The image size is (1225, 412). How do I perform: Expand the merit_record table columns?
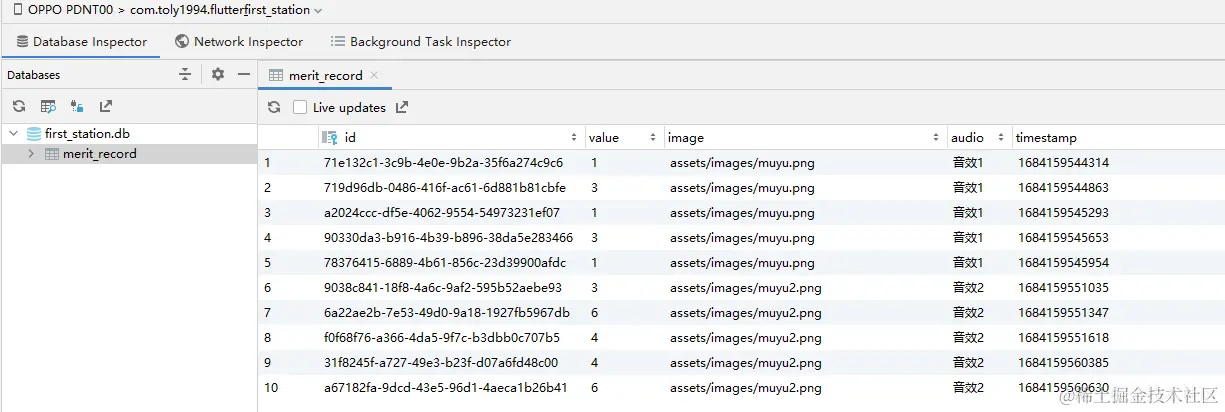point(31,154)
